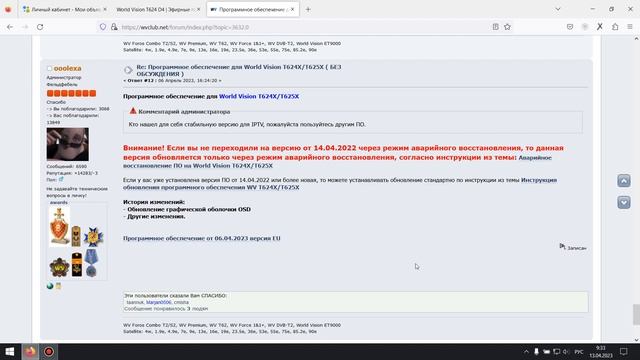The width and height of the screenshot is (640, 360).
Task: Click the flower-shaped brown award badge
Action: (59, 267)
